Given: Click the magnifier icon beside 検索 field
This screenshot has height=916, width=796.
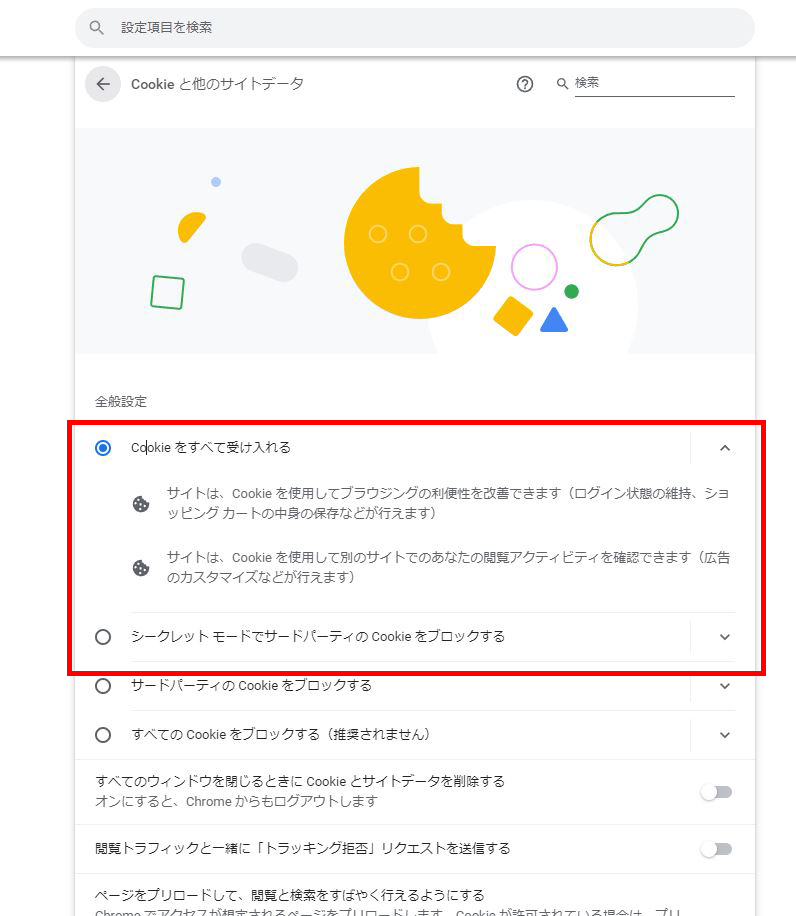Looking at the screenshot, I should [562, 84].
